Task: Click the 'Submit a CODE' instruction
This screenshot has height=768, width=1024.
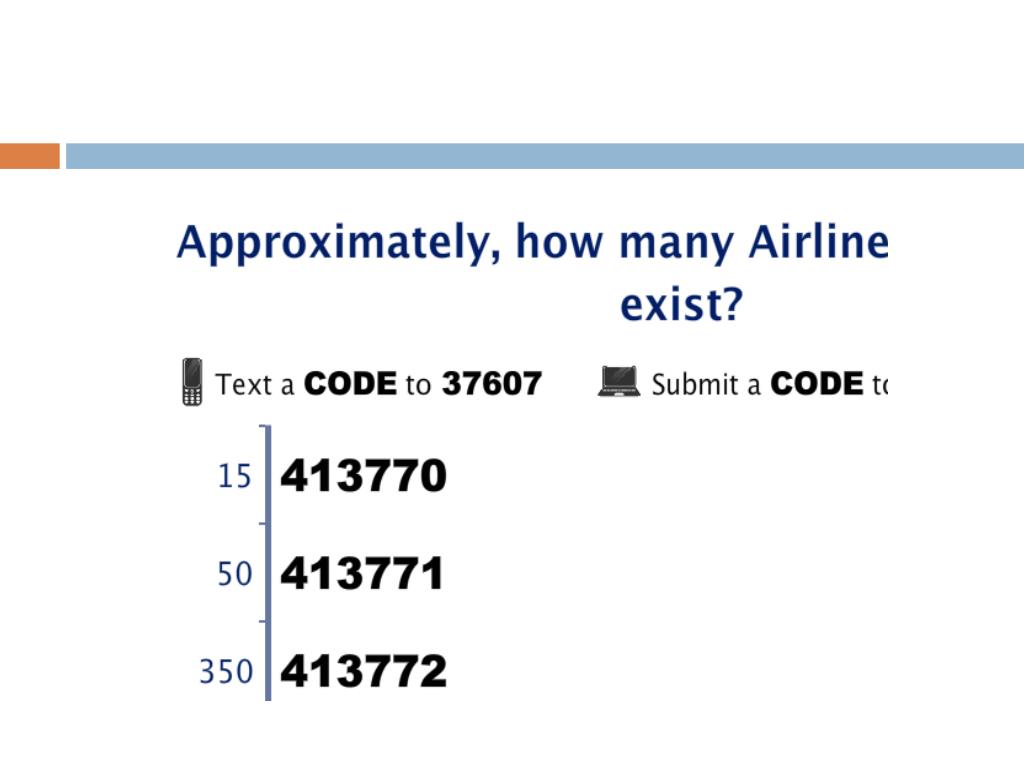Action: [758, 384]
